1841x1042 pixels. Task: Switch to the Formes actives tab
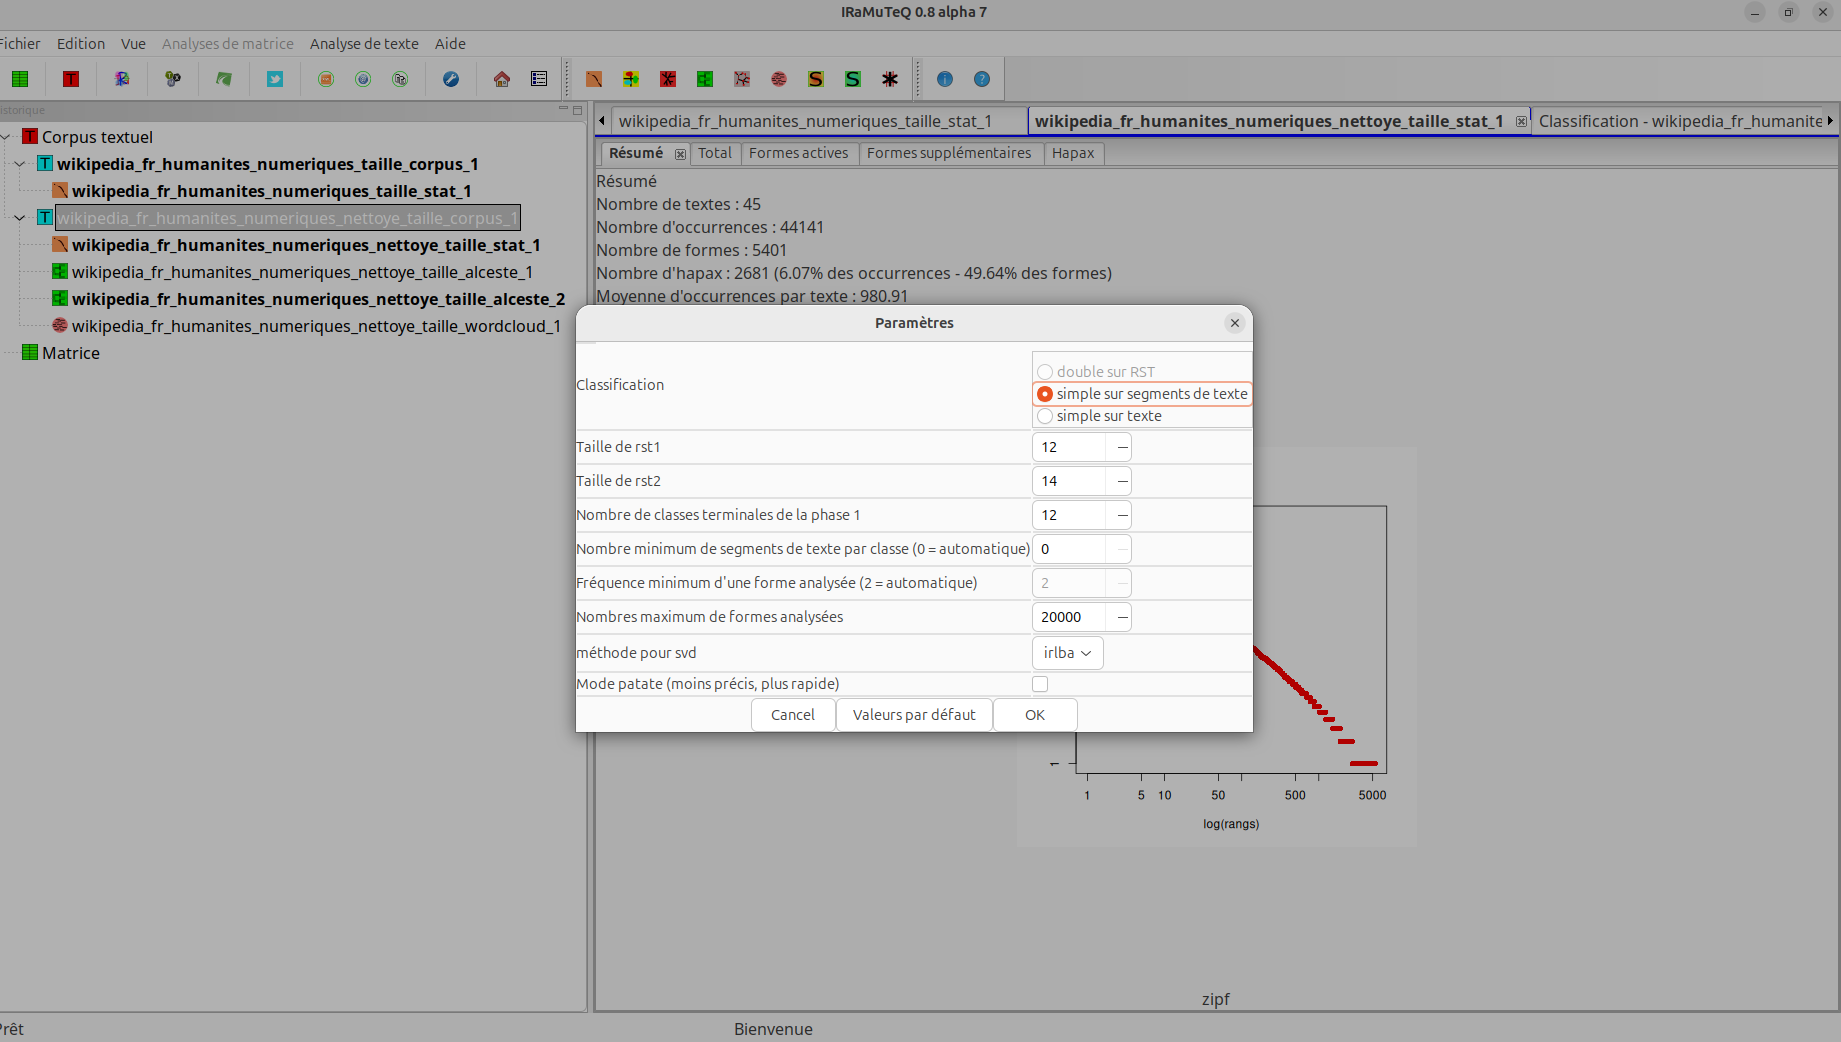pyautogui.click(x=798, y=153)
